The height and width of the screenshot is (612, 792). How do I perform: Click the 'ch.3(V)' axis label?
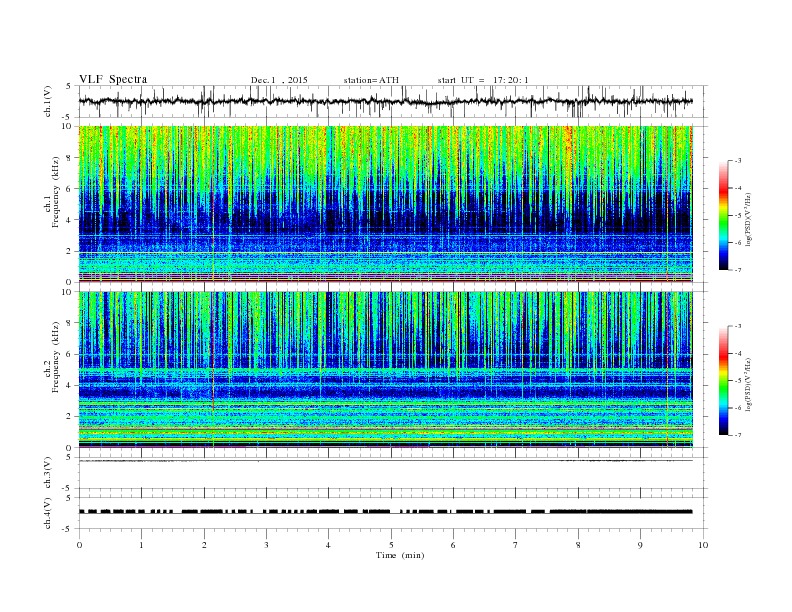pyautogui.click(x=48, y=473)
